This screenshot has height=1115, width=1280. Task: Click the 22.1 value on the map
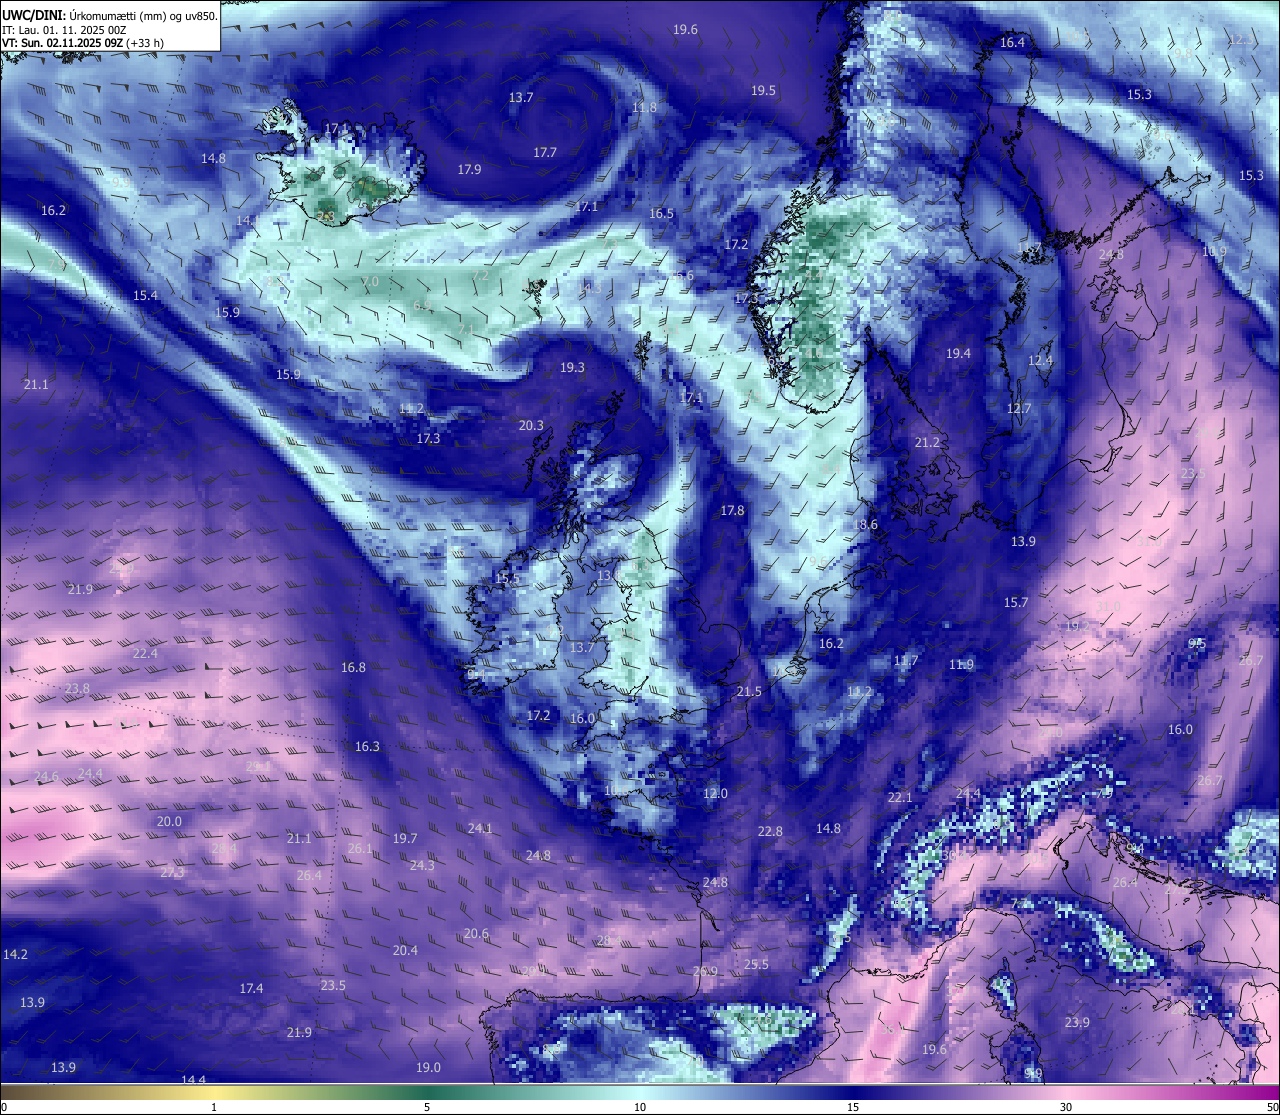[900, 797]
